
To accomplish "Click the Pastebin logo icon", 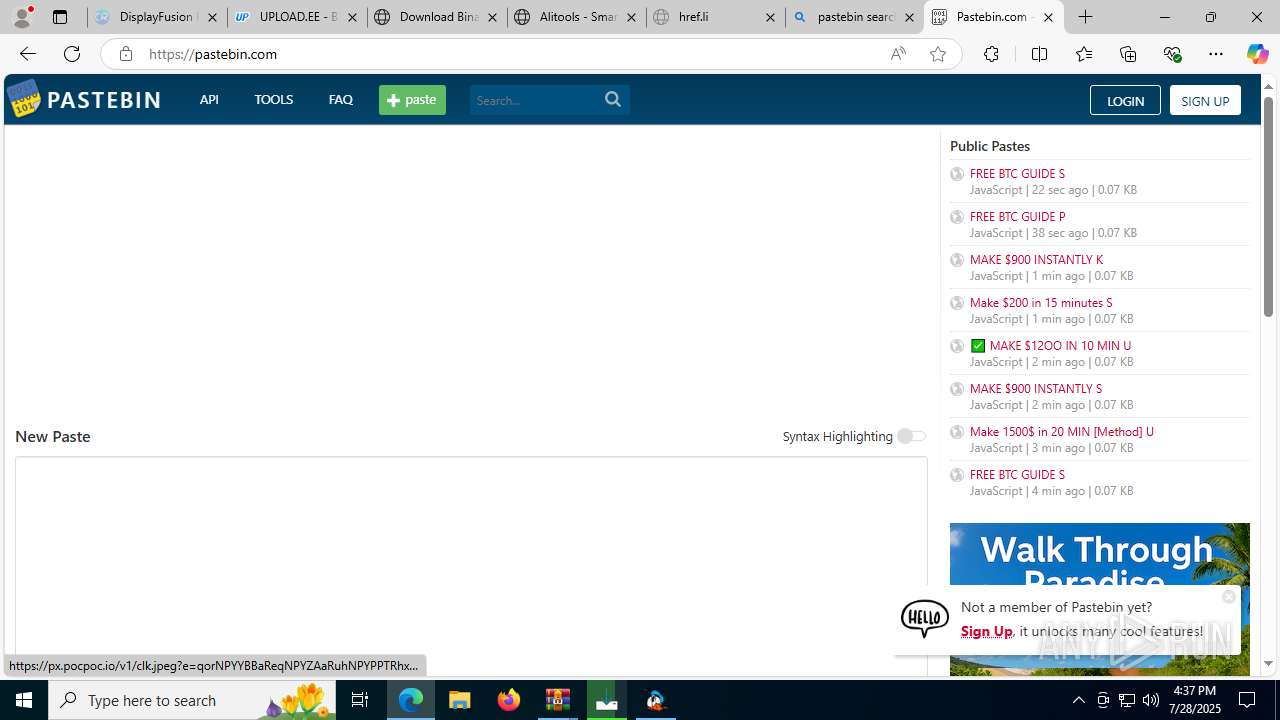I will click(x=24, y=99).
